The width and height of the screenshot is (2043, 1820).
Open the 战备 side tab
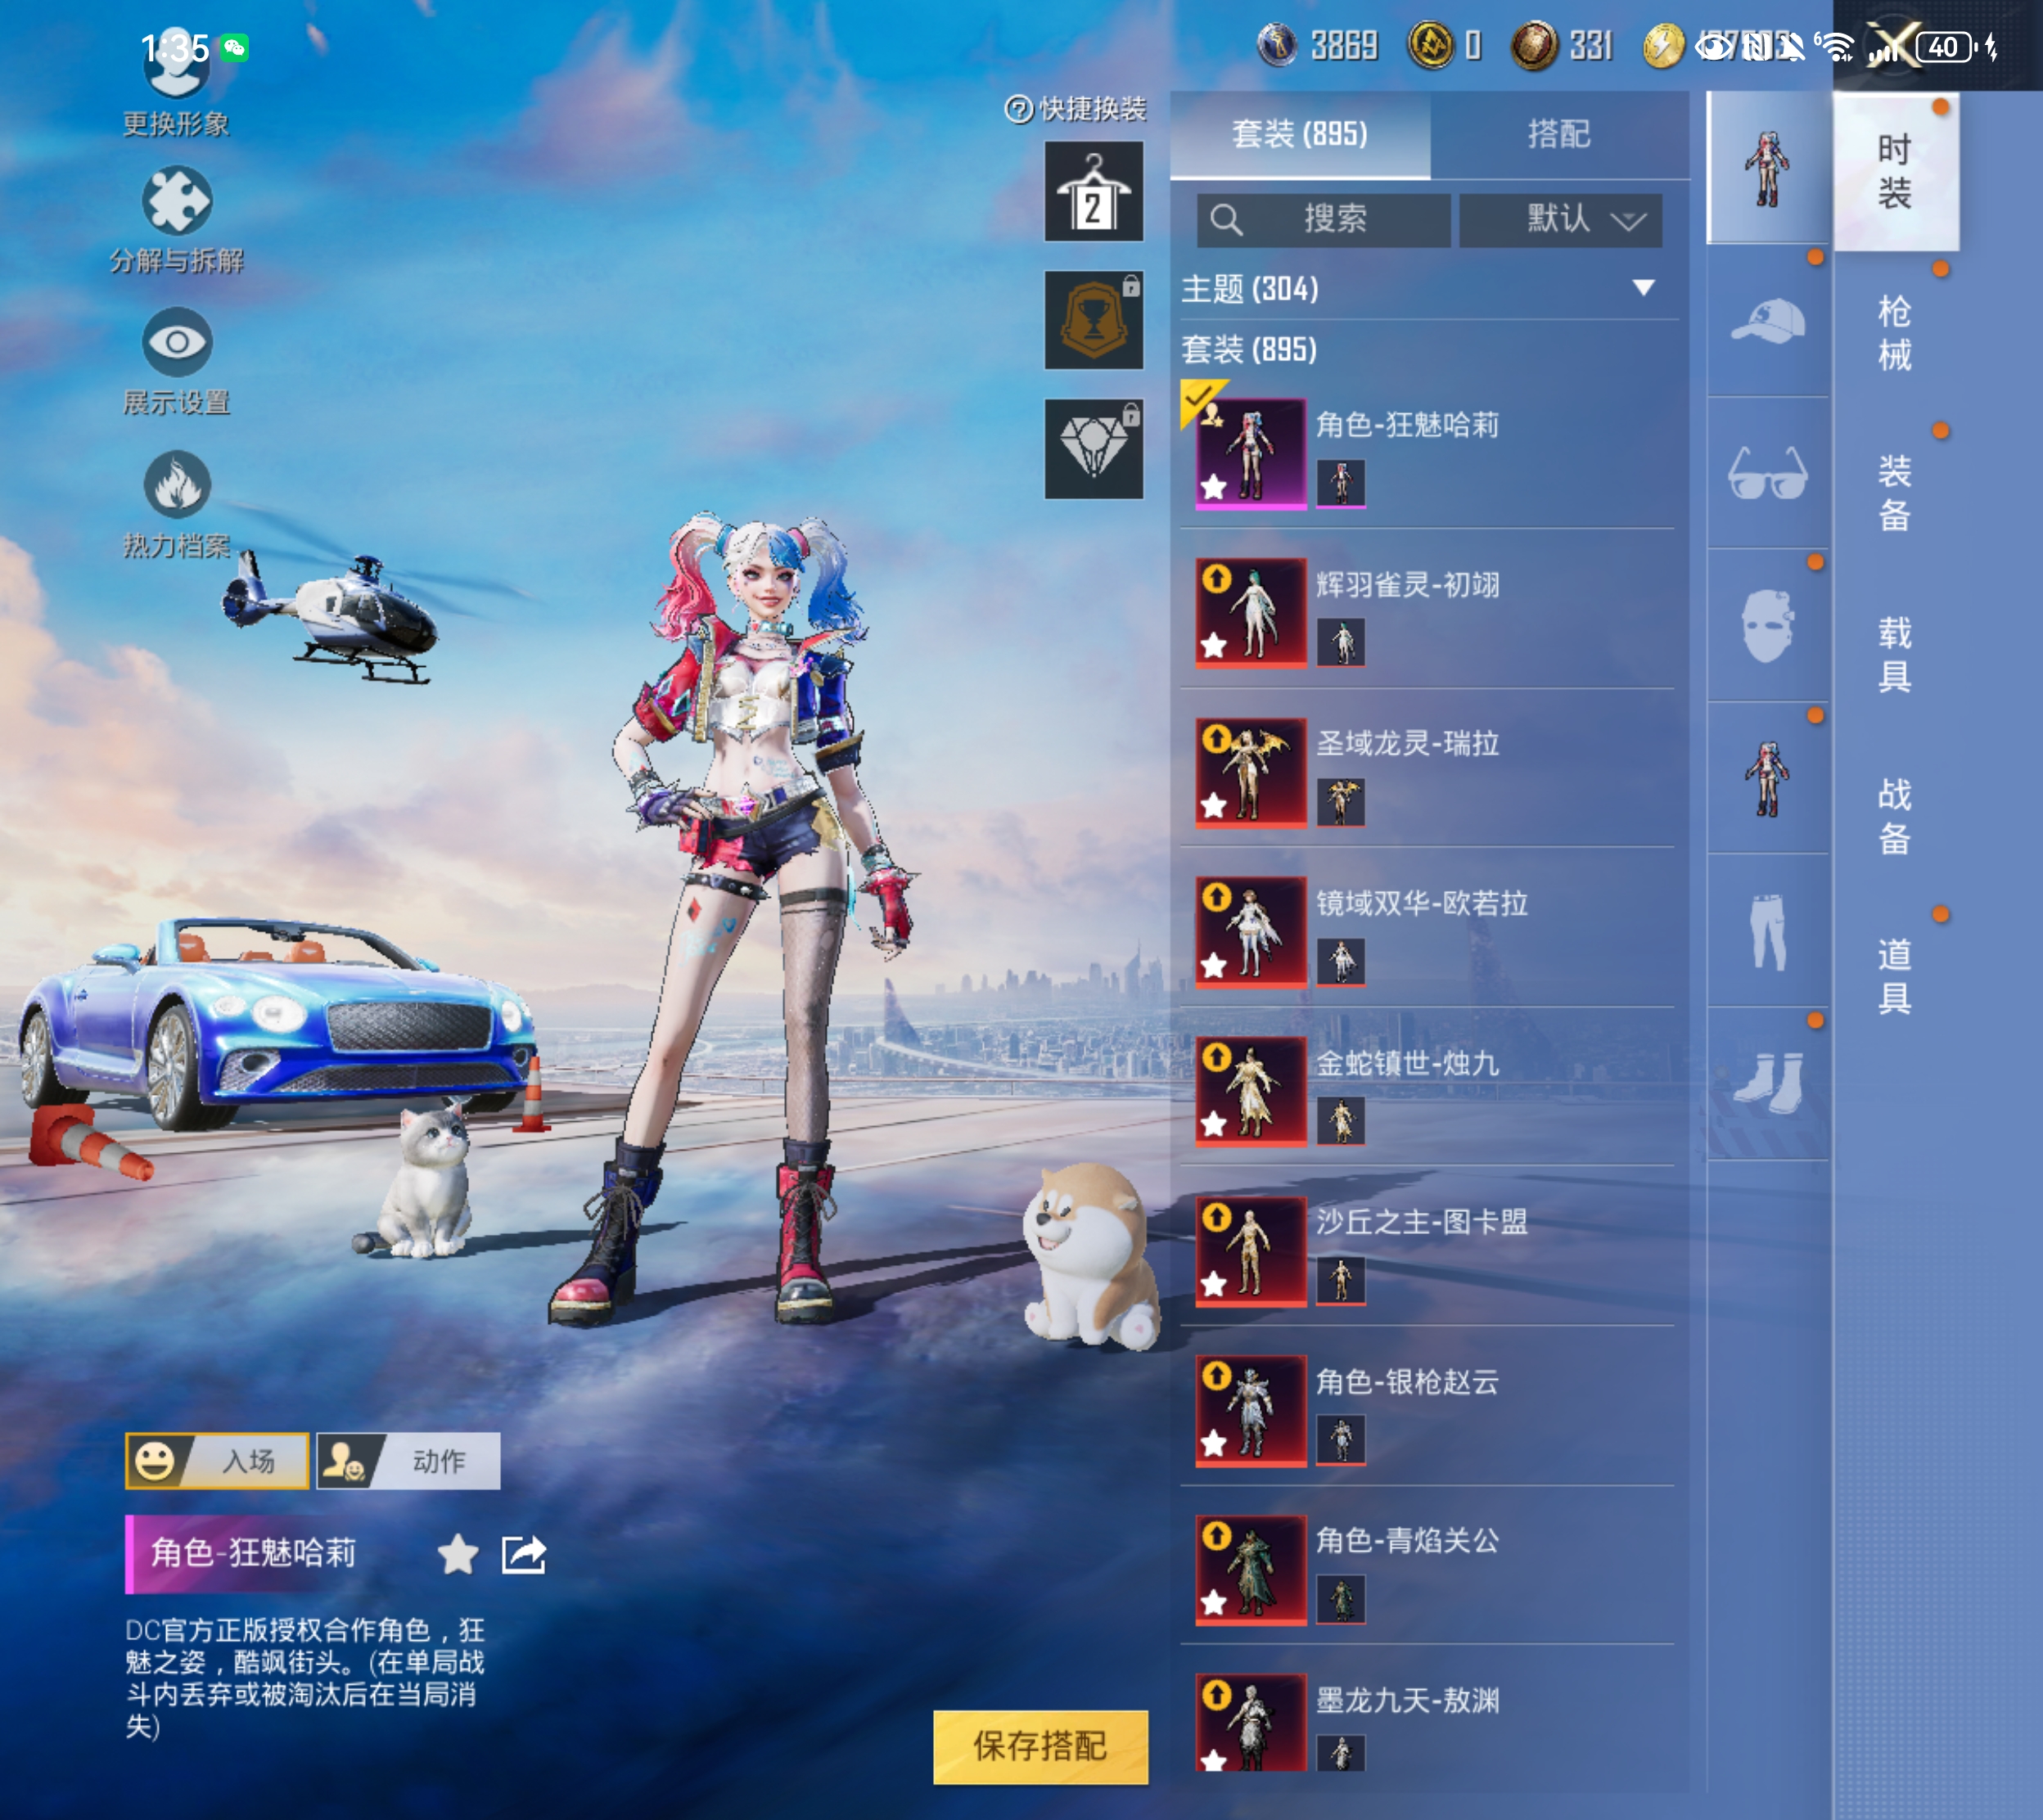tap(1895, 817)
